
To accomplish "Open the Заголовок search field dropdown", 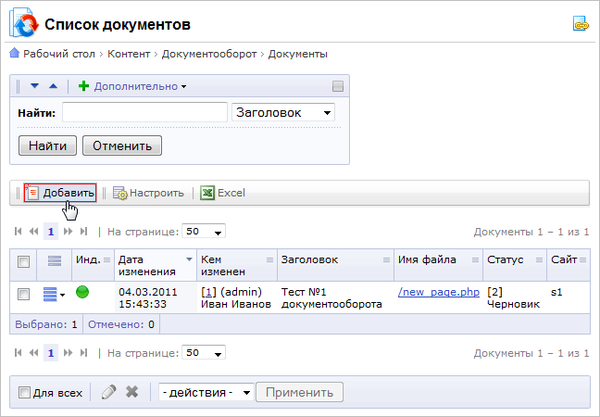I will 283,113.
